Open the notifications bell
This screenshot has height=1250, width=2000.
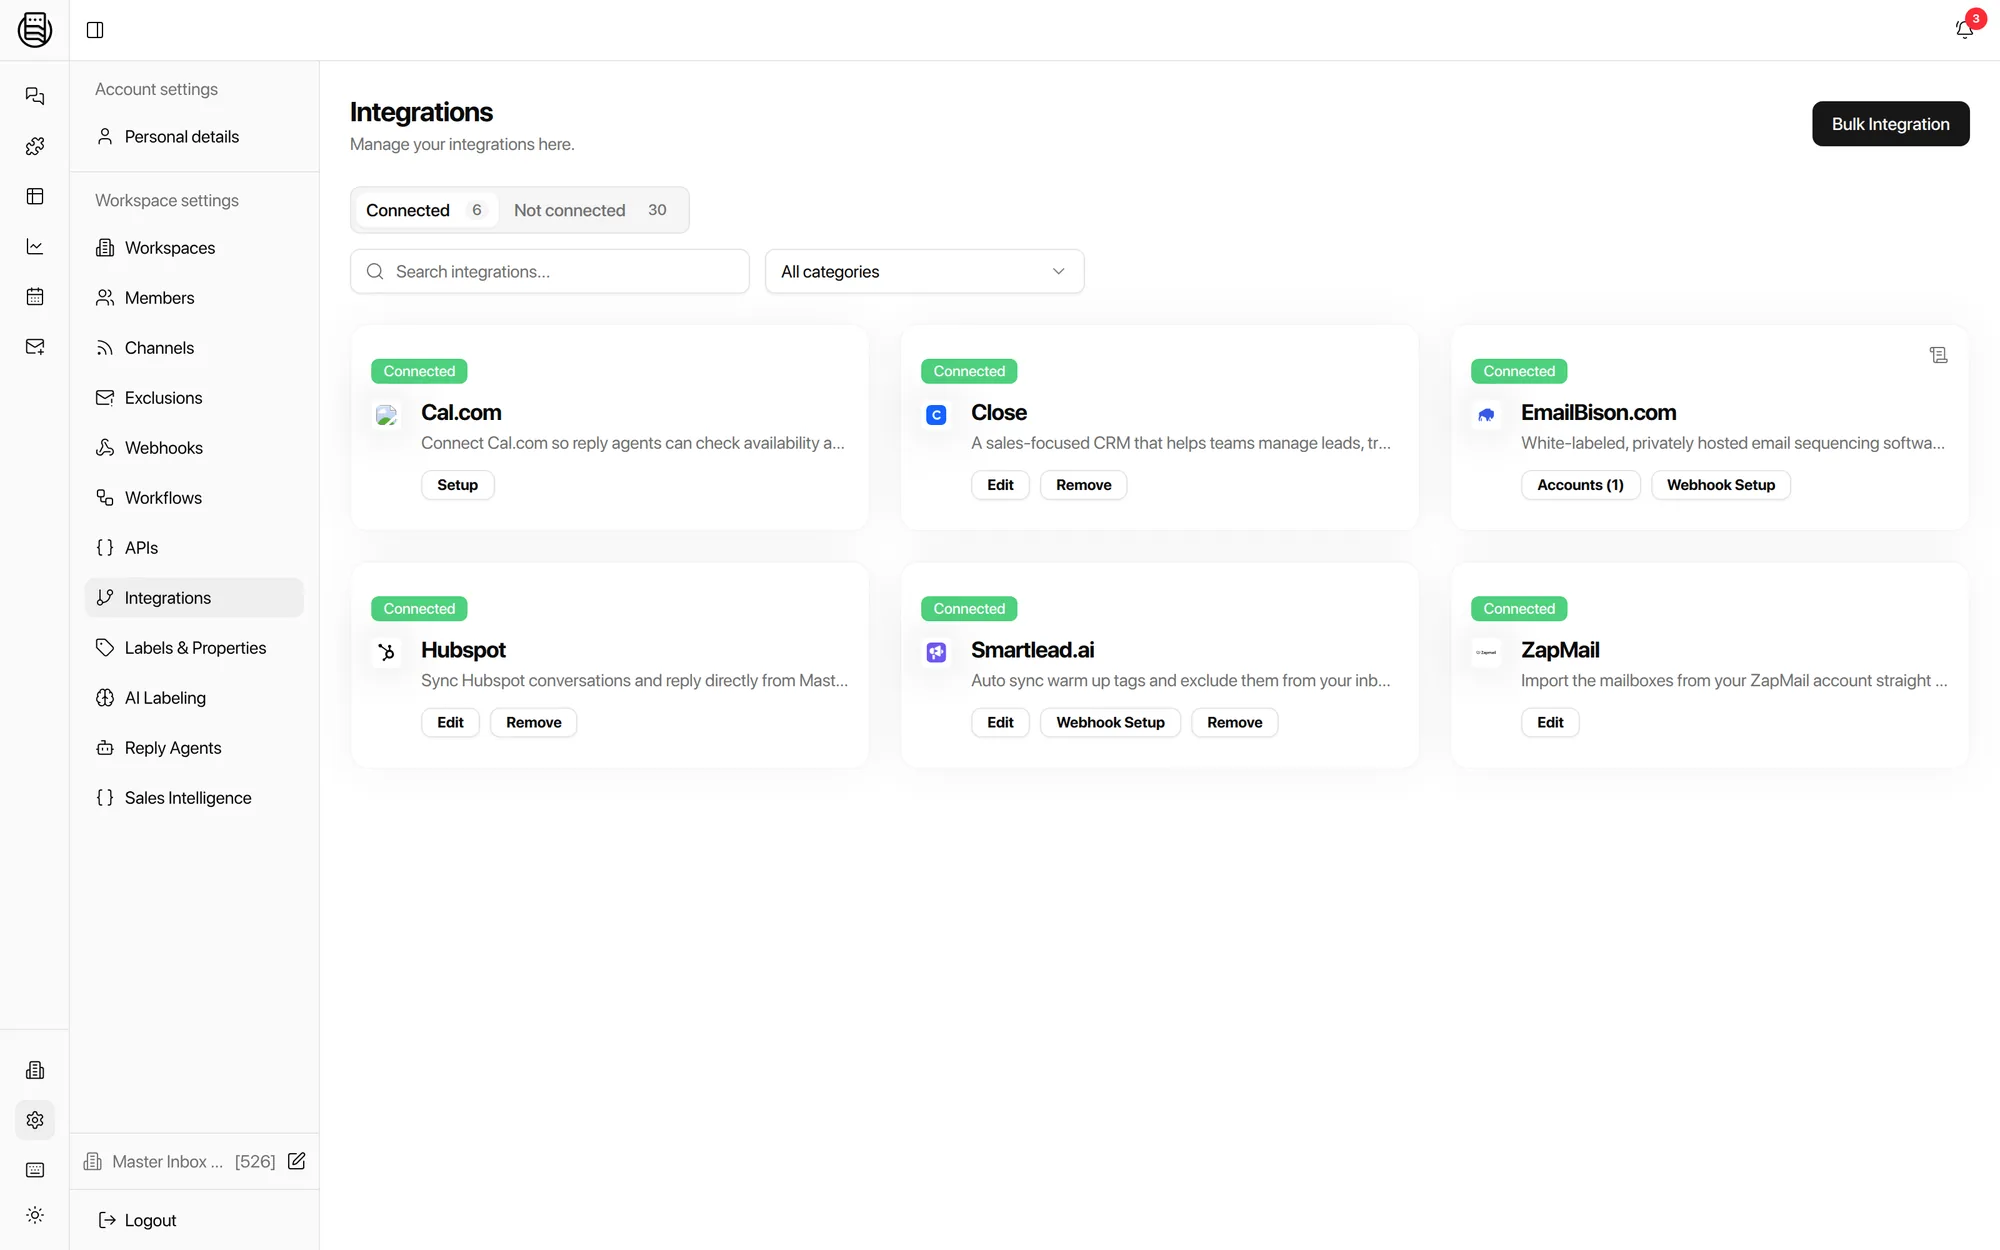[1965, 29]
